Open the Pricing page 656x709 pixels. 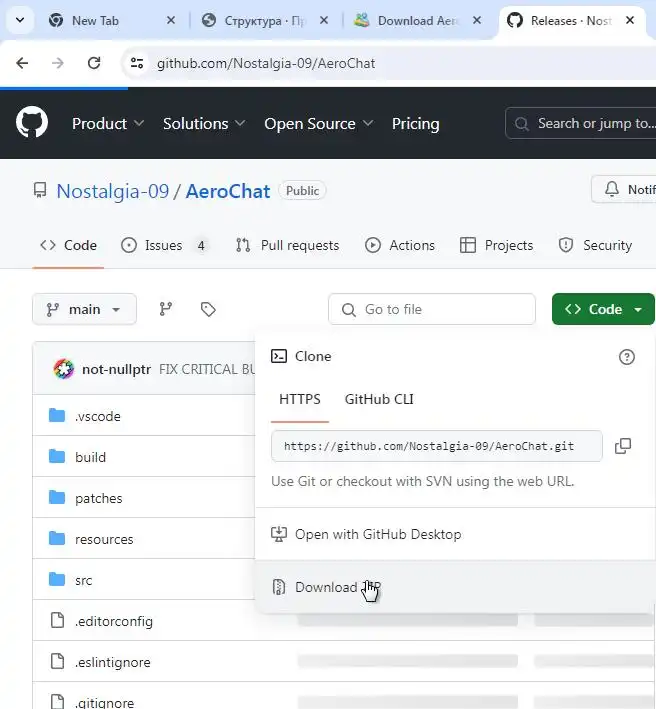pyautogui.click(x=415, y=123)
